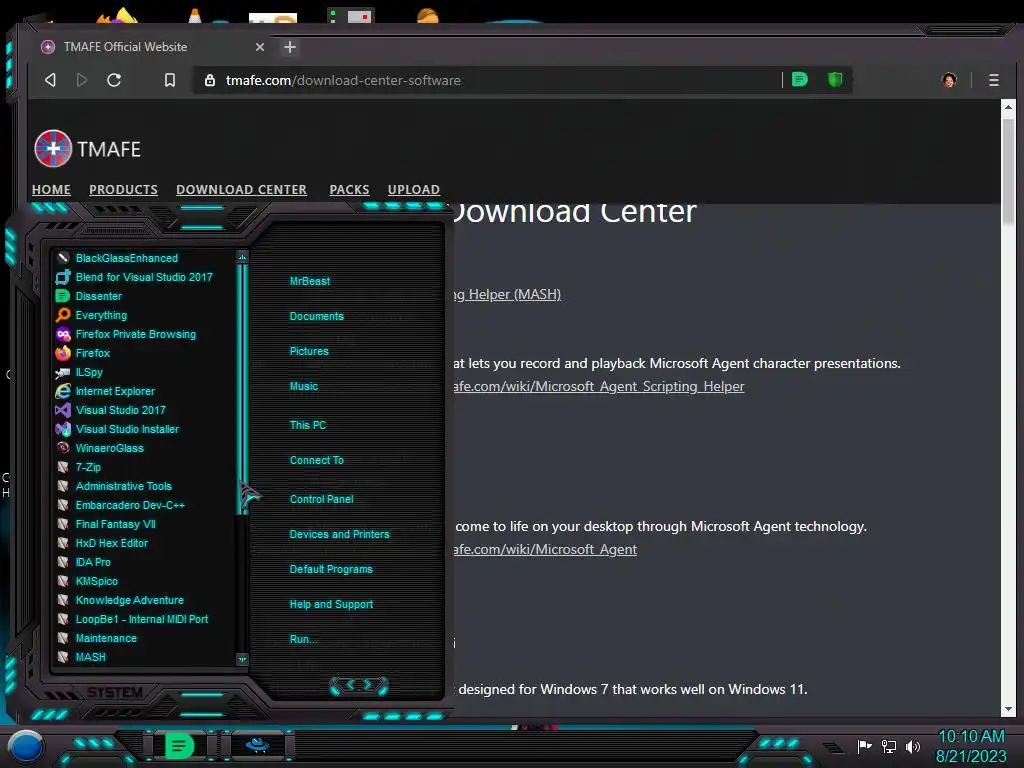Screen dimensions: 1024x768
Task: Open PACKS nav link
Action: coord(349,189)
